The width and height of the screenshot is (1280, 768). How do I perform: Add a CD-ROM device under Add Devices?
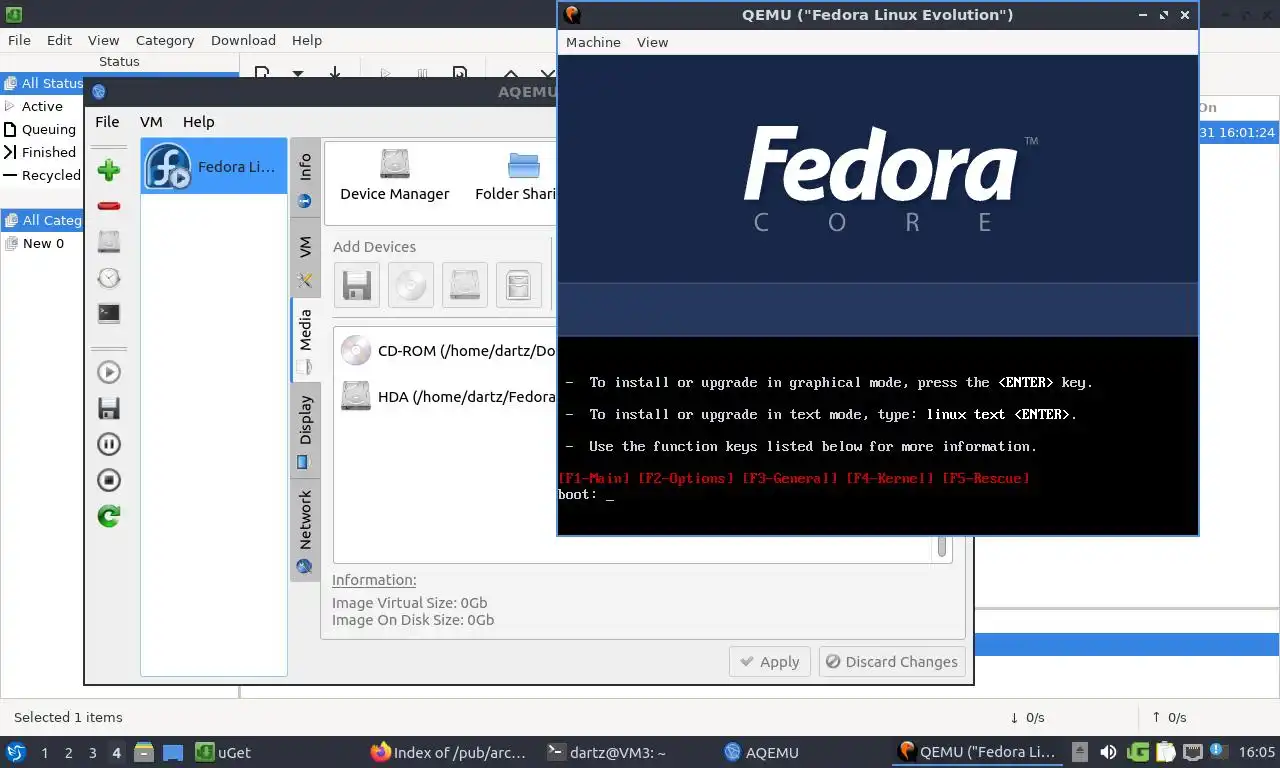coord(411,286)
